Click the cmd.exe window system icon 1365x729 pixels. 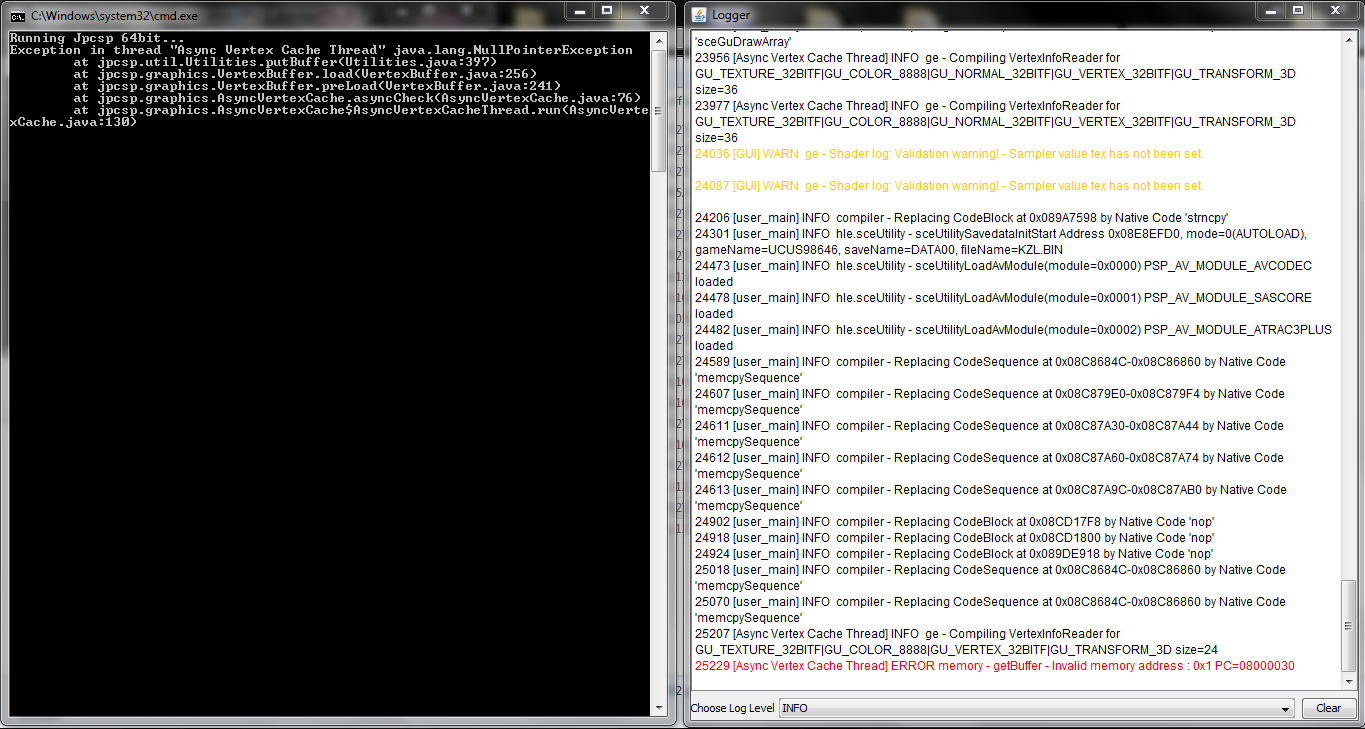click(17, 15)
